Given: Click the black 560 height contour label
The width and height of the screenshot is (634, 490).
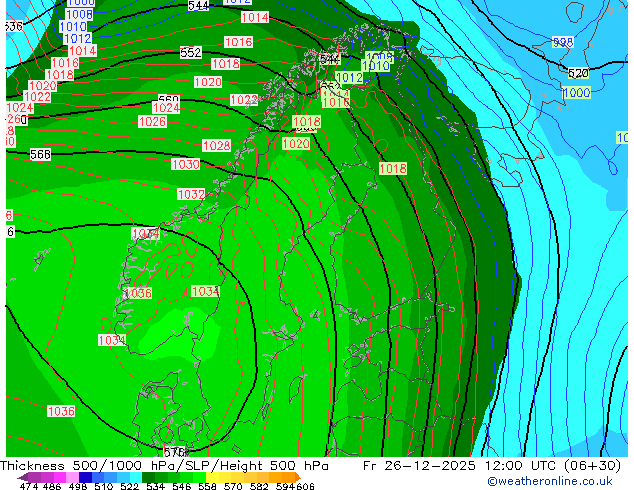Looking at the screenshot, I should pos(168,99).
